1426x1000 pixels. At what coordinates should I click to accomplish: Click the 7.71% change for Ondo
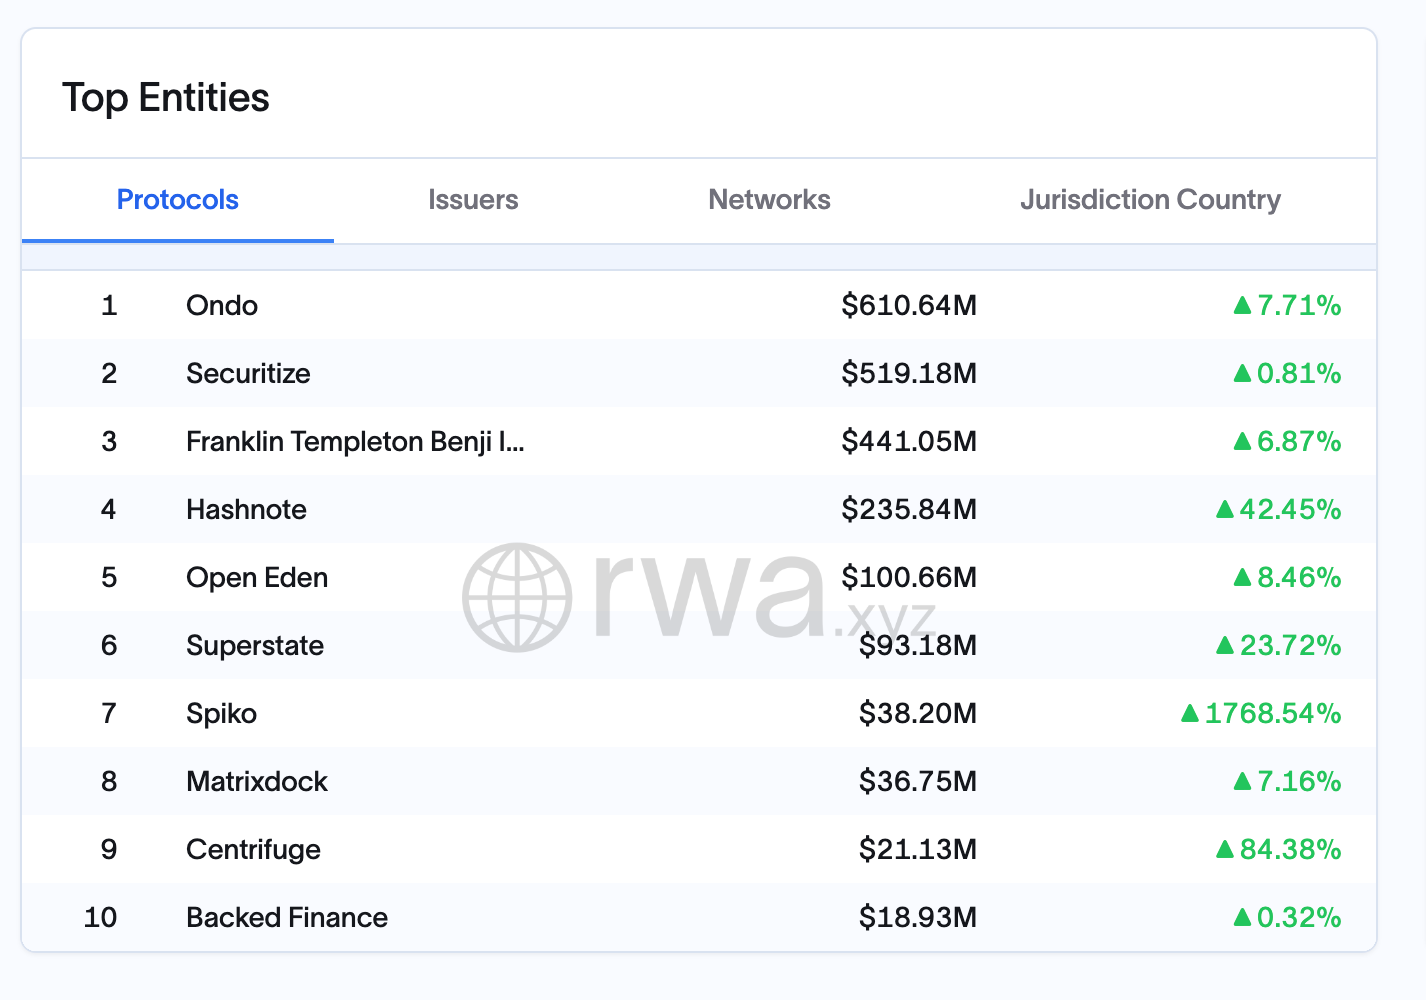point(1299,306)
